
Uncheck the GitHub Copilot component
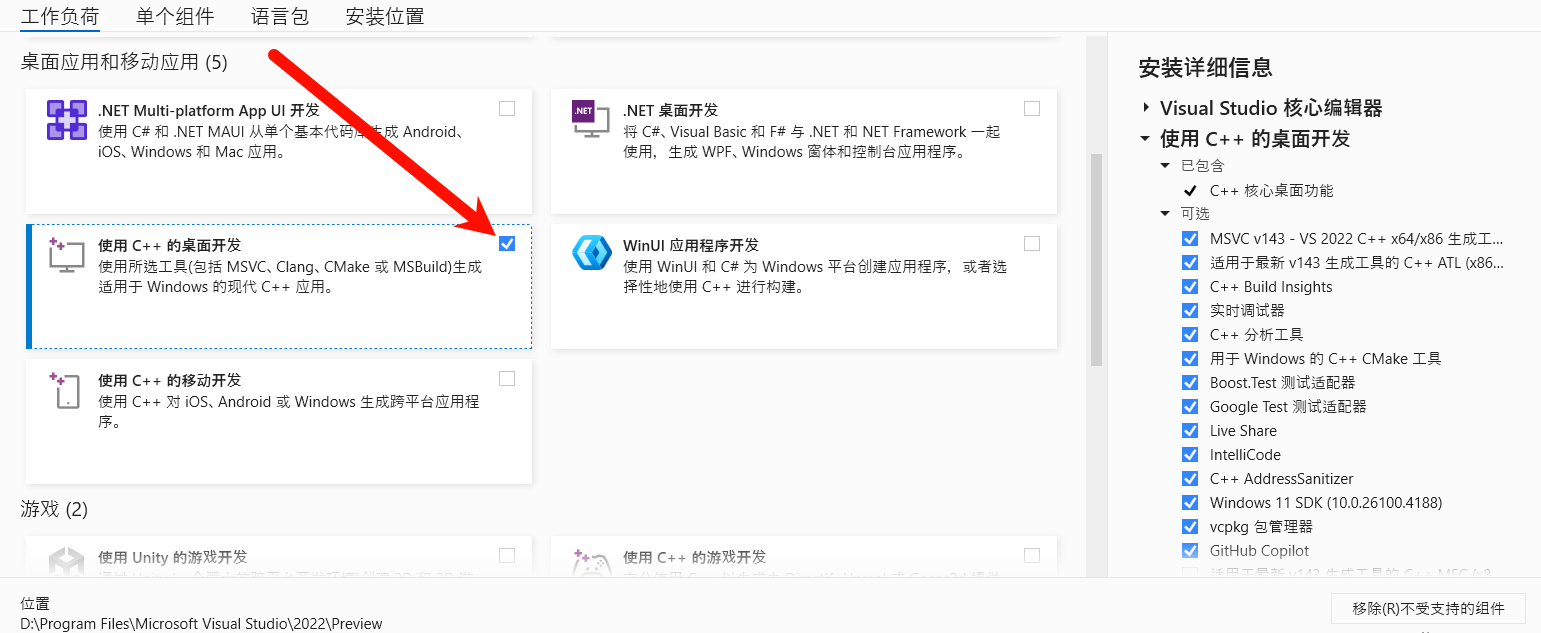pos(1190,551)
